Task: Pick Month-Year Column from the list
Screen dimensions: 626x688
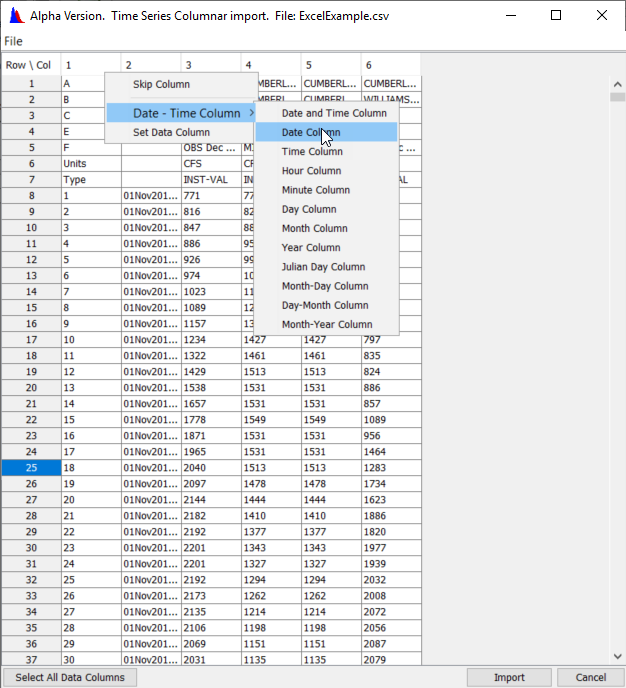Action: pos(326,324)
